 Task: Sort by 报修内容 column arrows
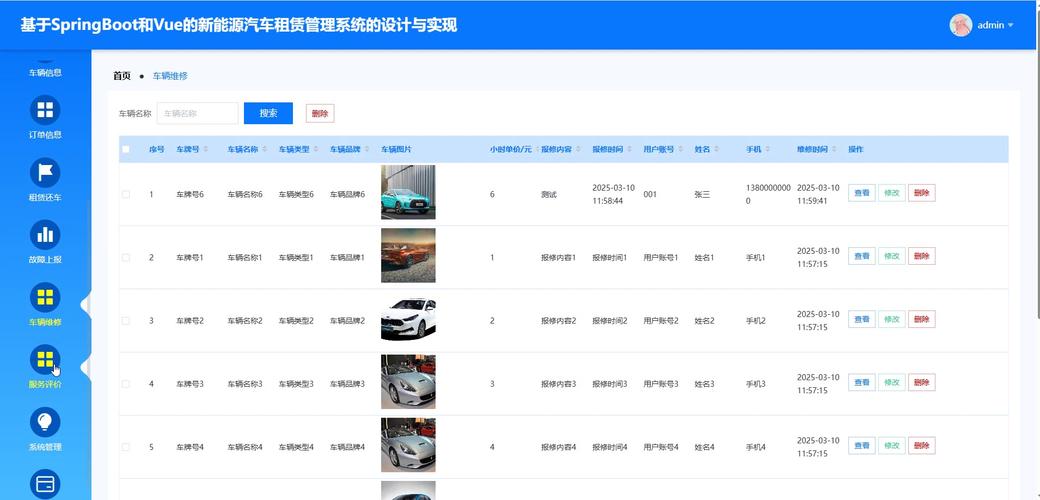coord(578,150)
